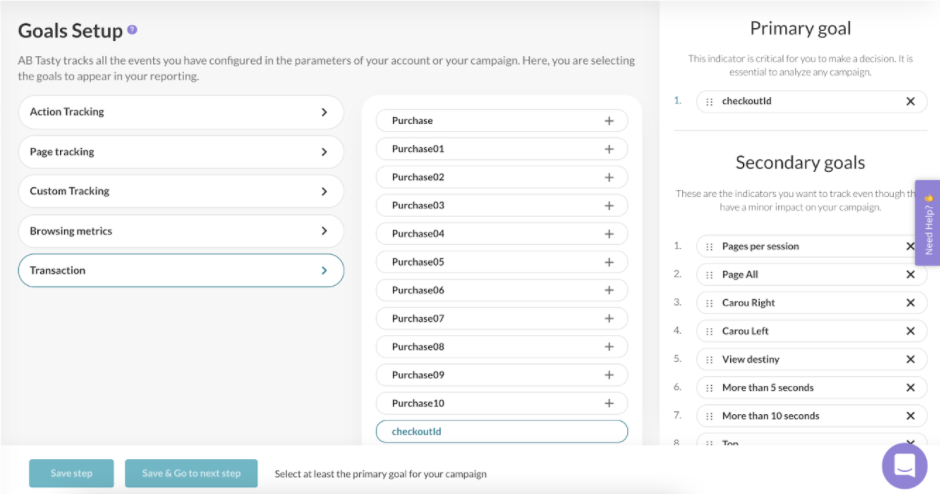This screenshot has height=494, width=940.
Task: Add Purchase07 using its plus icon
Action: tap(609, 318)
